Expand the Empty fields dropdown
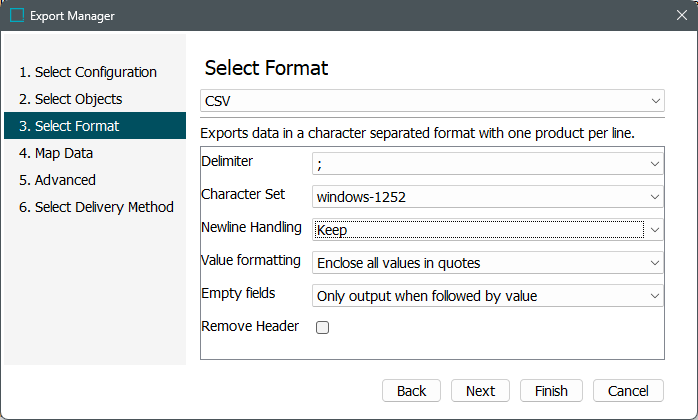The image size is (698, 420). pos(655,296)
